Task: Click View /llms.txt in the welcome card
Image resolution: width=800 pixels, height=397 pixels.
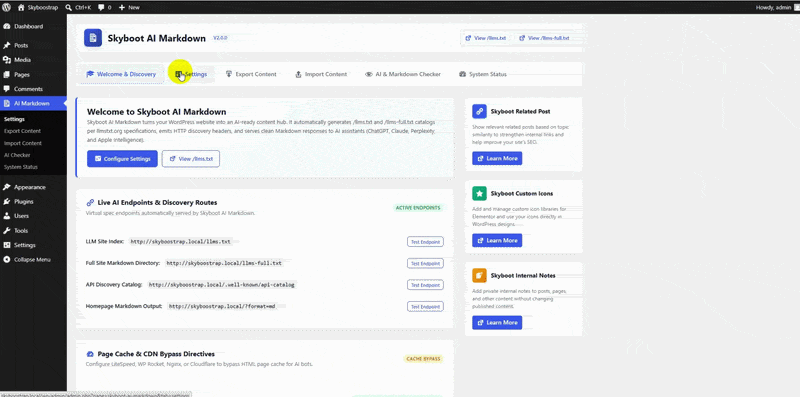Action: 191,159
